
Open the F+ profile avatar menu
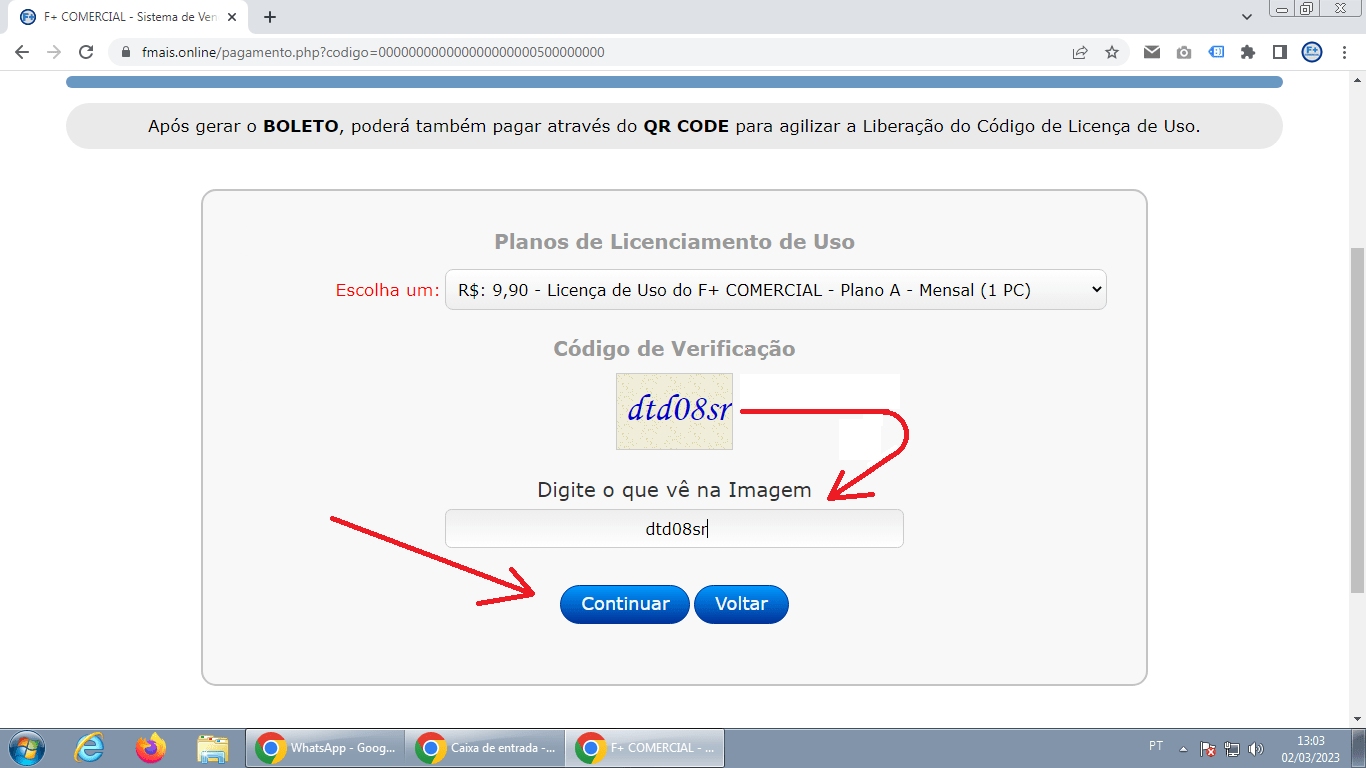point(1312,52)
